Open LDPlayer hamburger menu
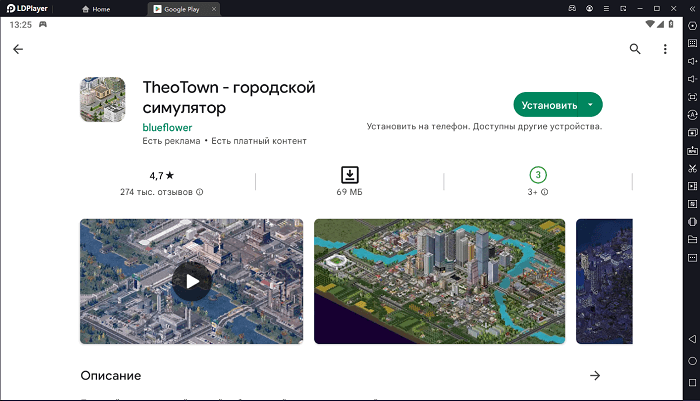This screenshot has height=401, width=700. [x=606, y=8]
